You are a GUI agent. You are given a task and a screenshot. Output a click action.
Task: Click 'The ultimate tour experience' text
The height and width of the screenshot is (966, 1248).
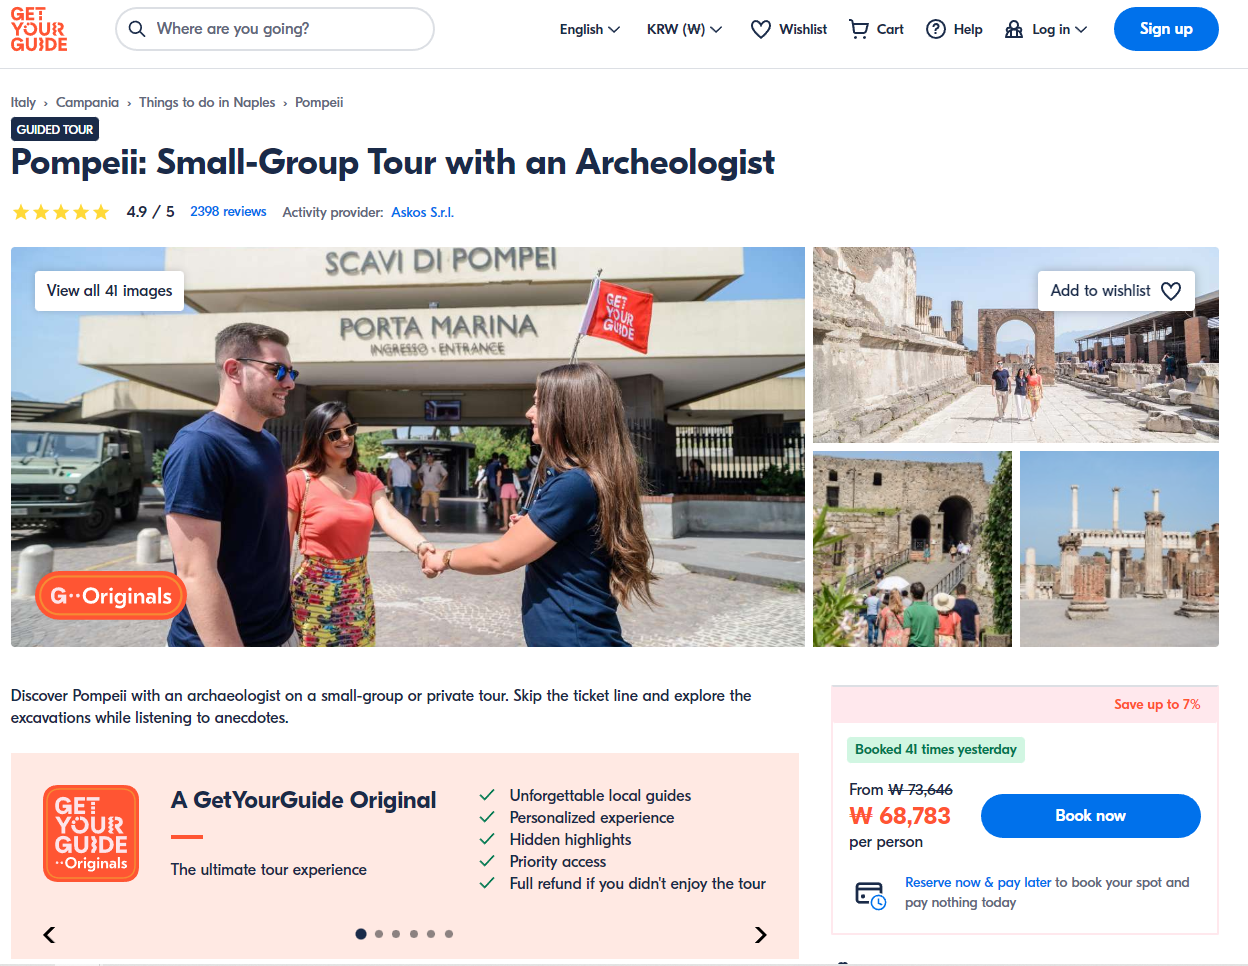pyautogui.click(x=269, y=869)
